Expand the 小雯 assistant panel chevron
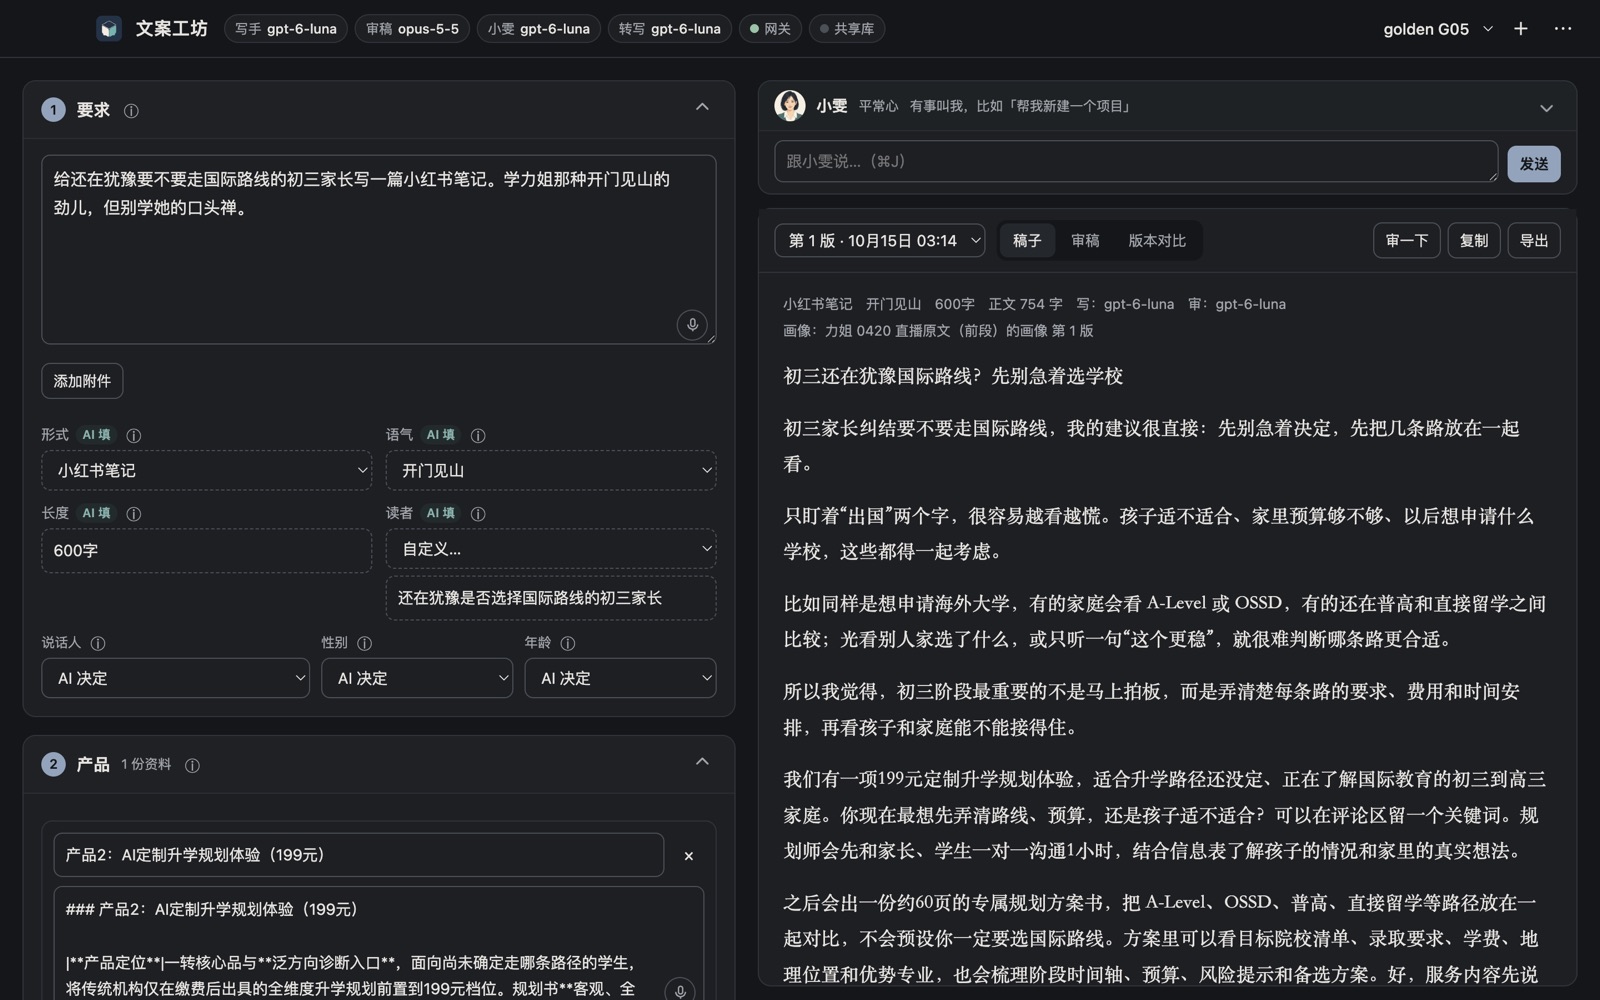This screenshot has height=1000, width=1600. point(1546,108)
